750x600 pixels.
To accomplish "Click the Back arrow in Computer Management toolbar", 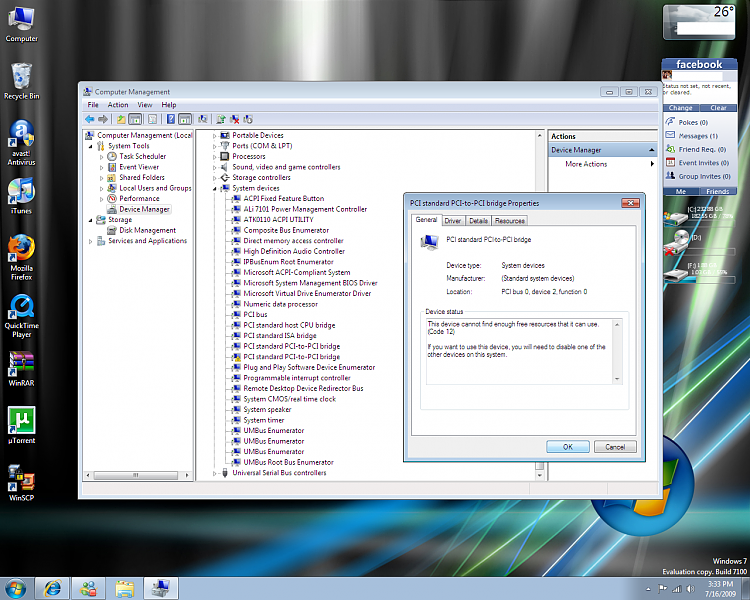I will [x=89, y=119].
